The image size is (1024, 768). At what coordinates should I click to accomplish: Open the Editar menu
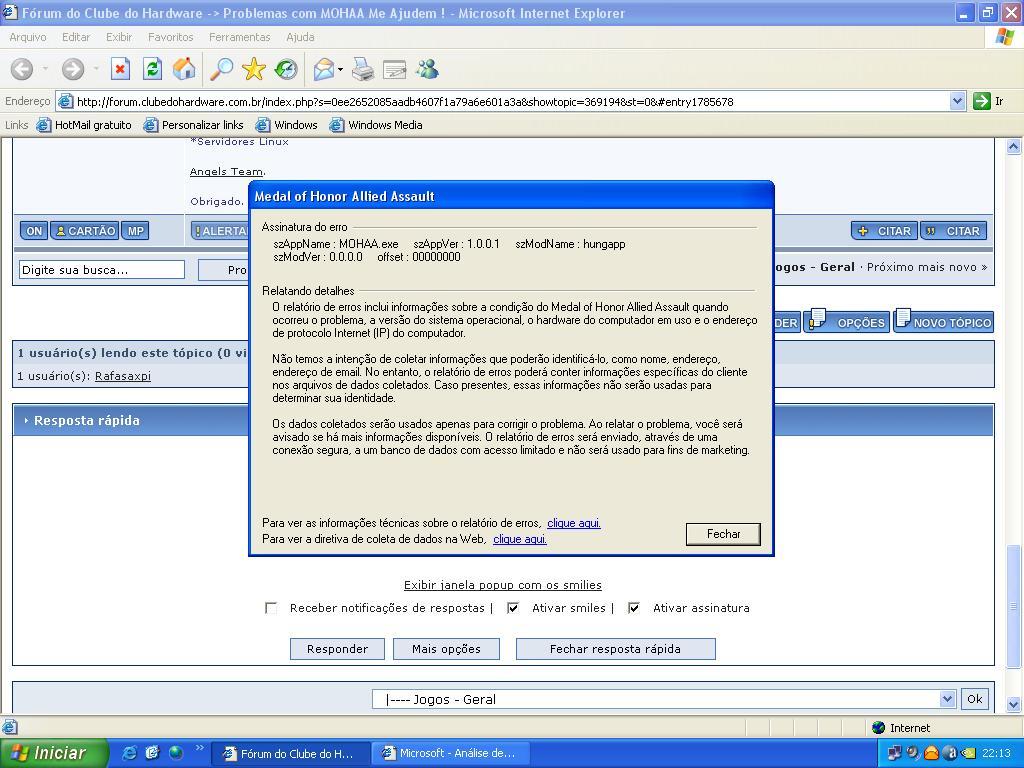coord(76,37)
